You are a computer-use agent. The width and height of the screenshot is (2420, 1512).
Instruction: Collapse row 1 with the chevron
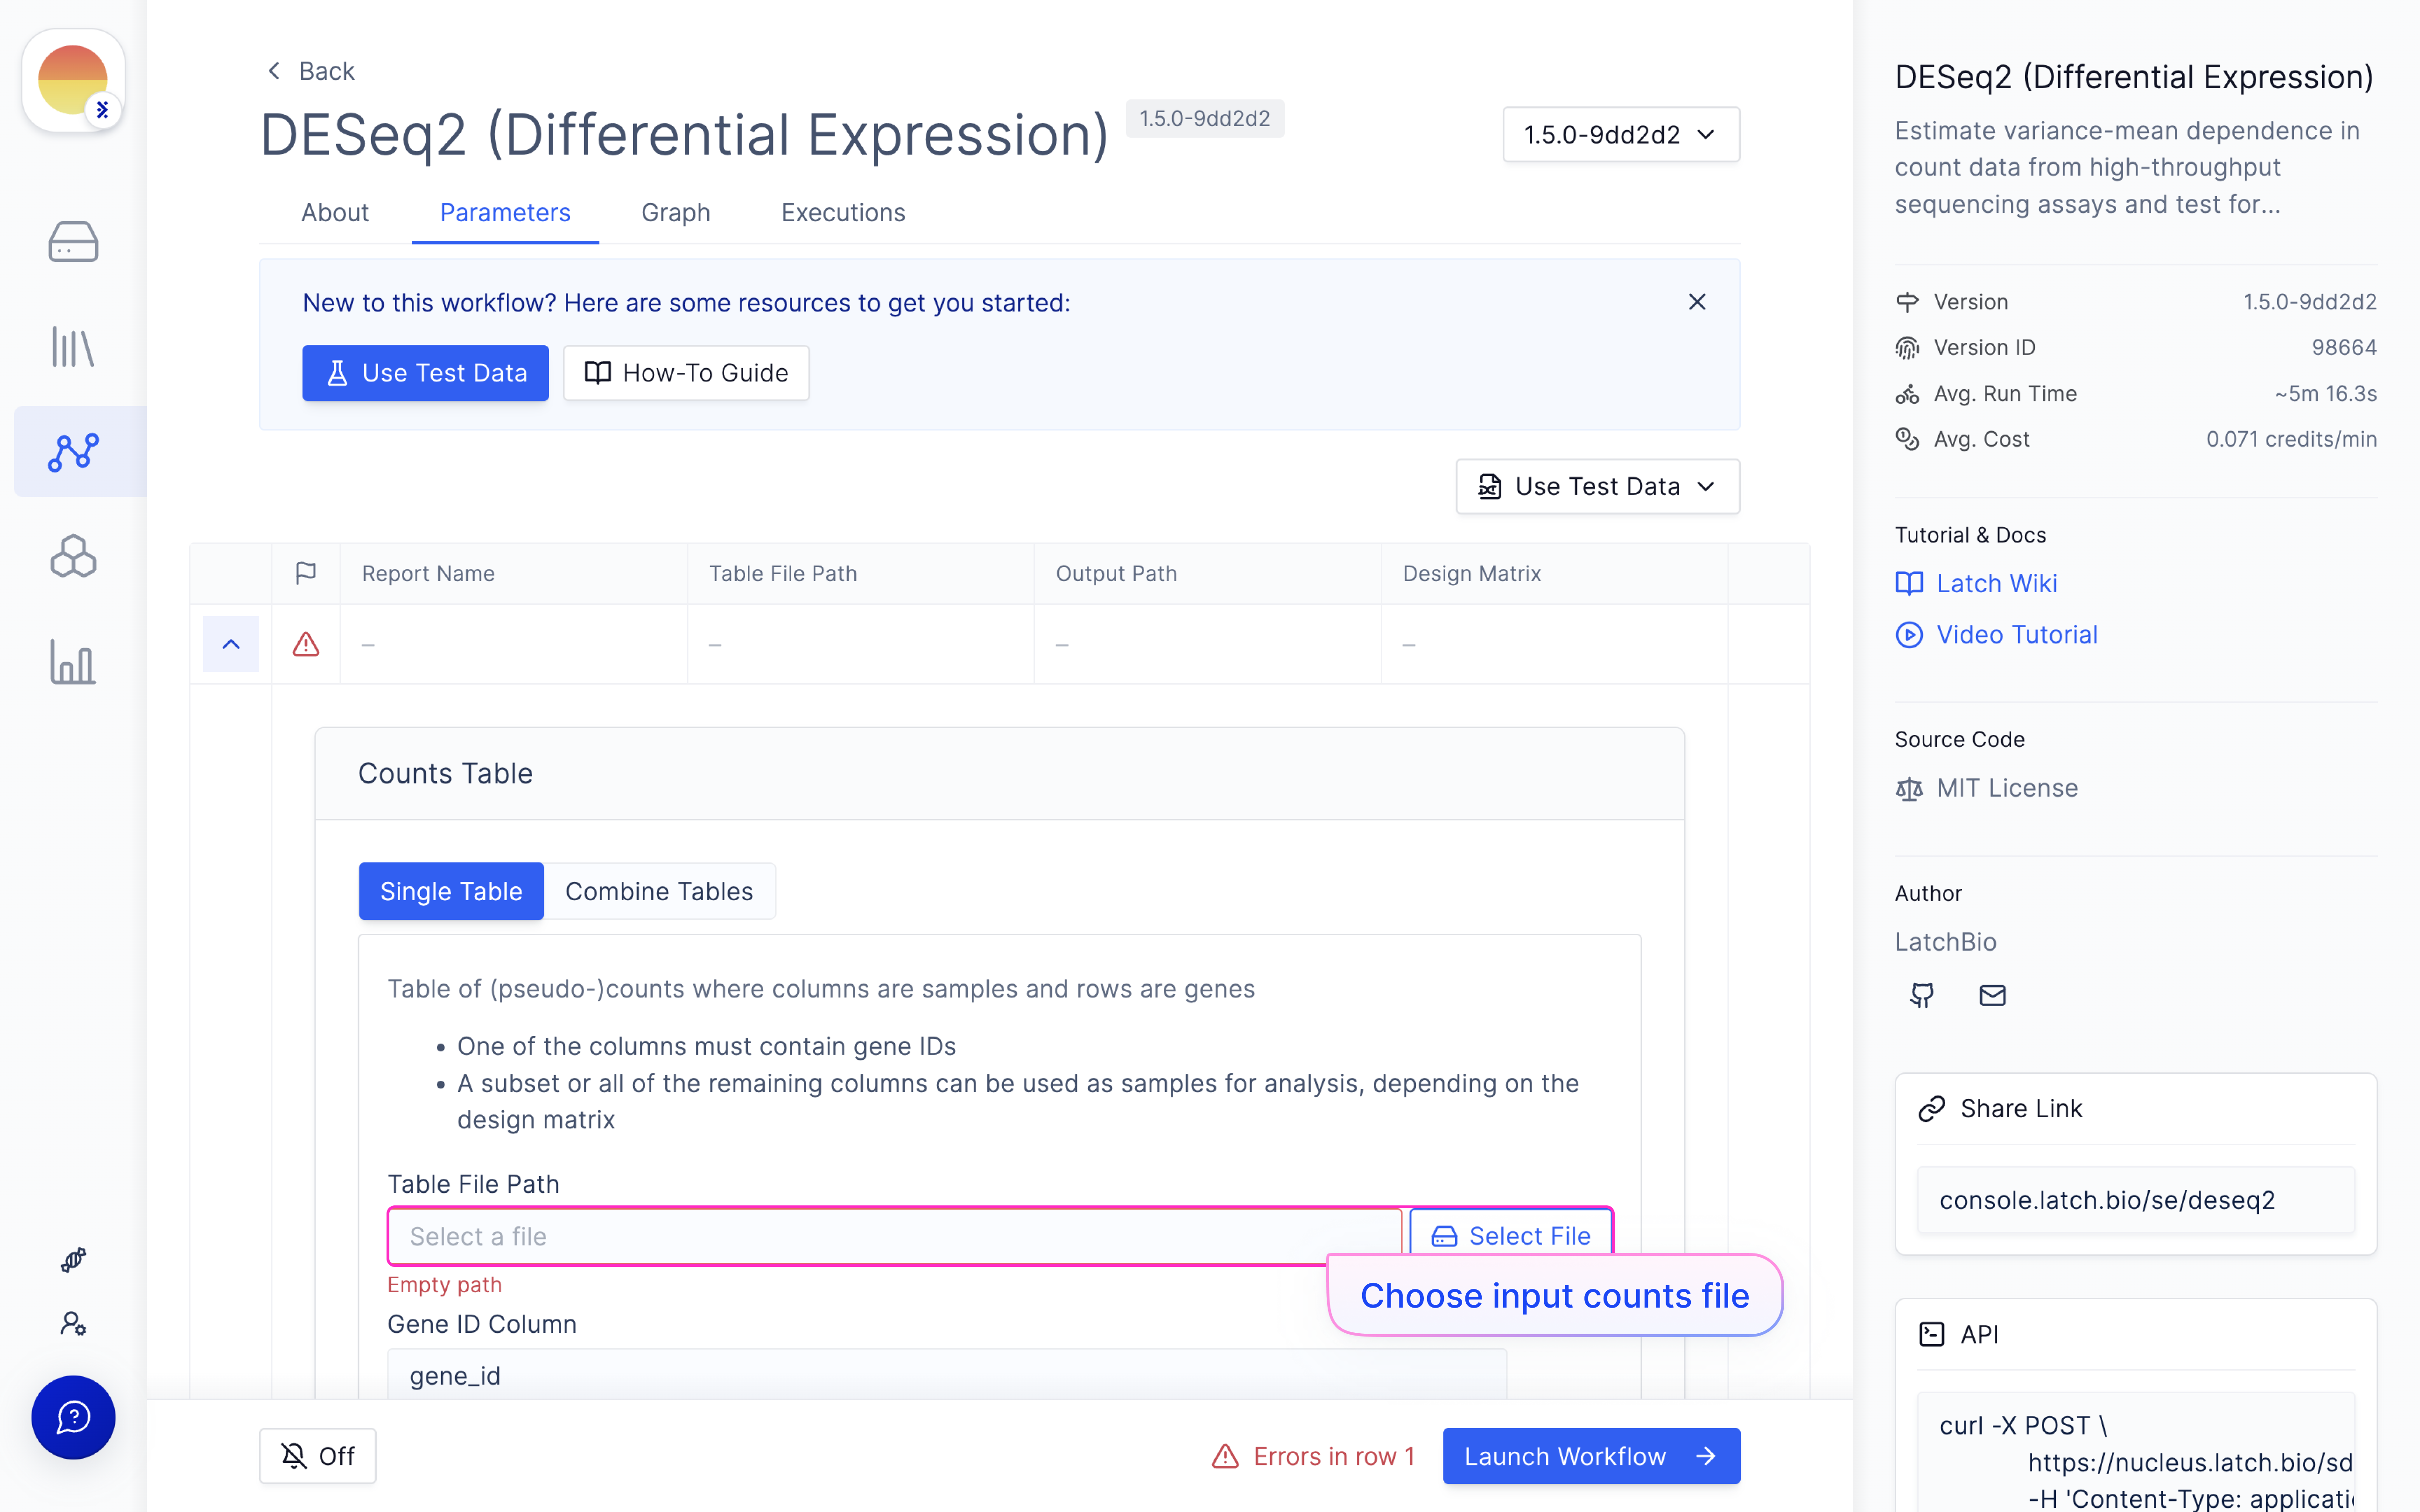231,644
